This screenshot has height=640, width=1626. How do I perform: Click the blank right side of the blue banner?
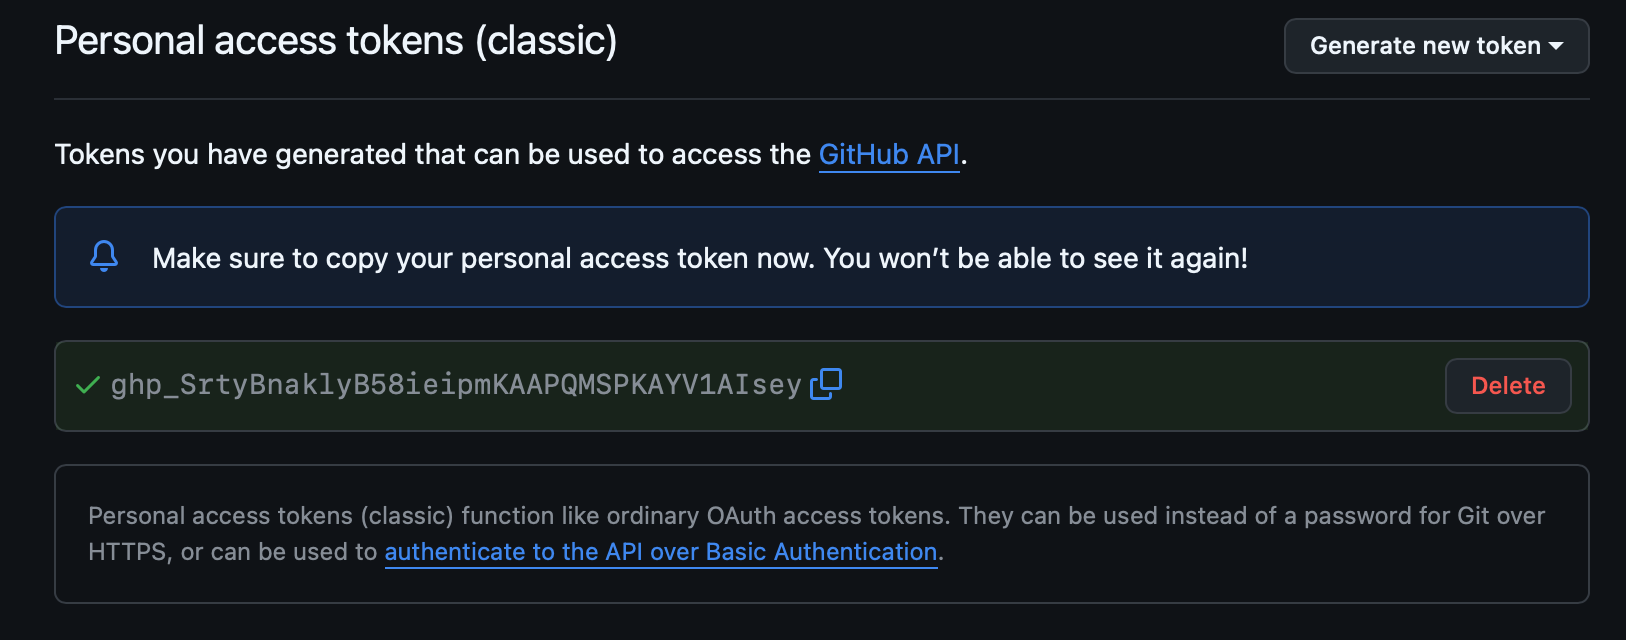[1420, 258]
